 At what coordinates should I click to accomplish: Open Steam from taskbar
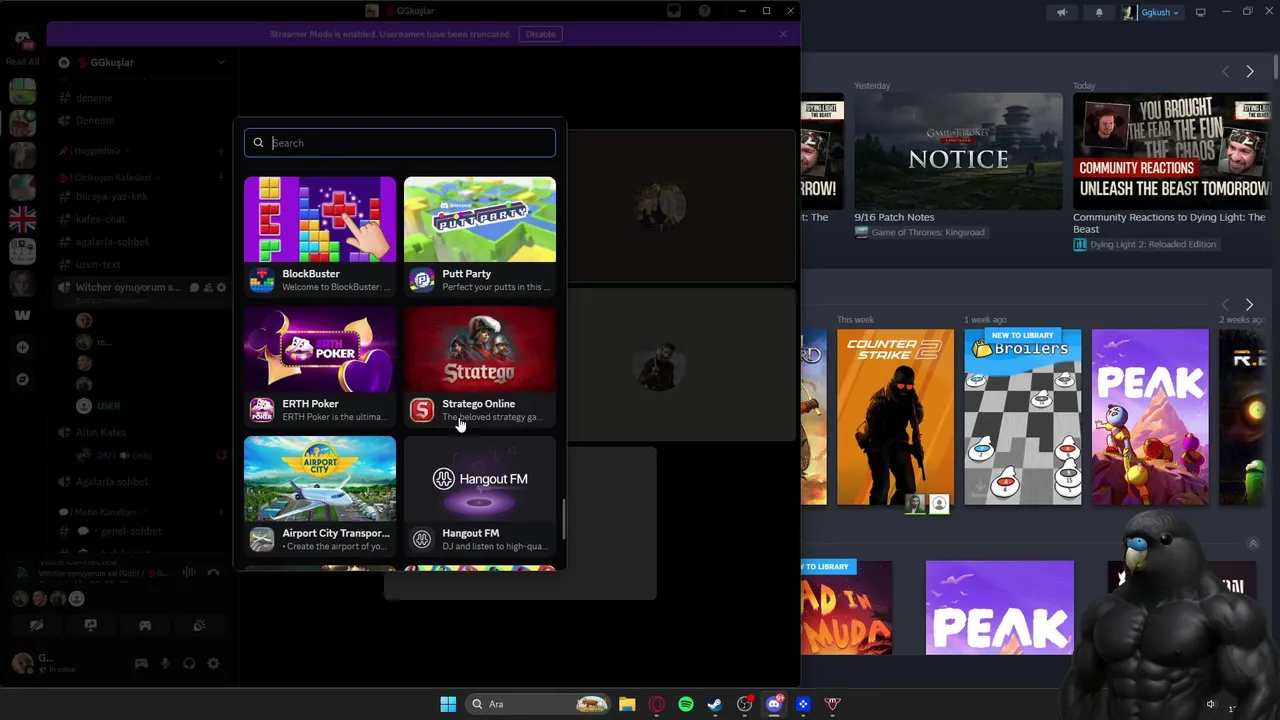[715, 704]
